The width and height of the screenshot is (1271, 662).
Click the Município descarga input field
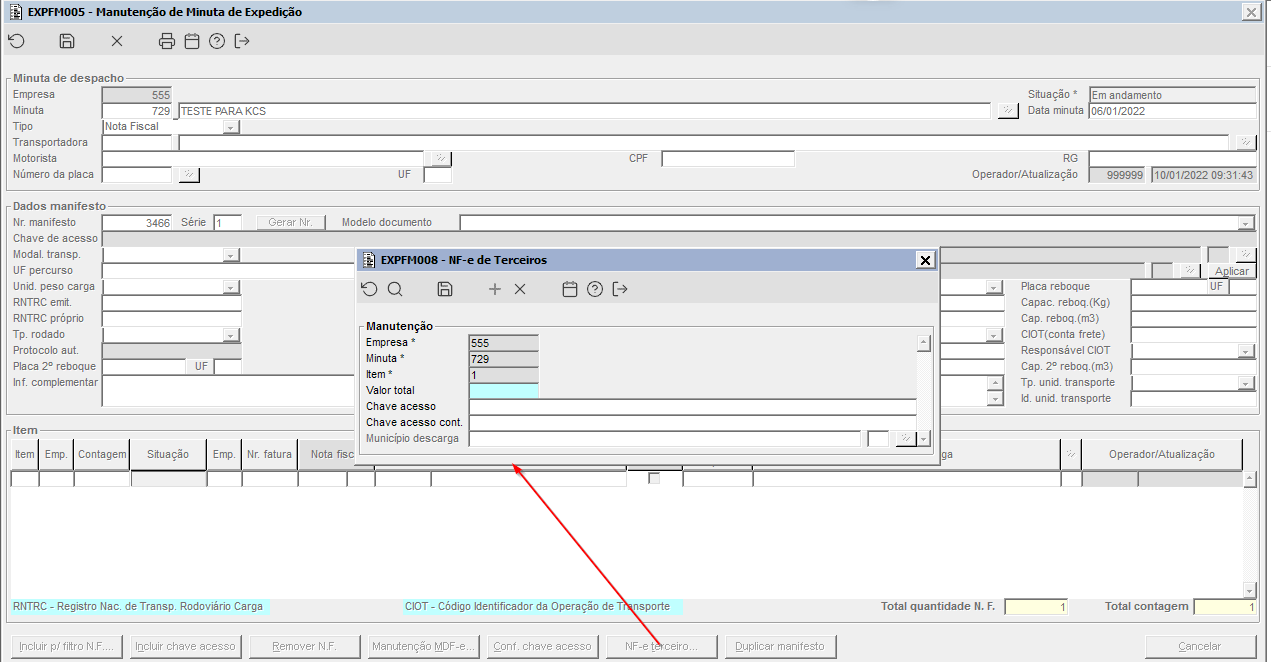pyautogui.click(x=664, y=439)
